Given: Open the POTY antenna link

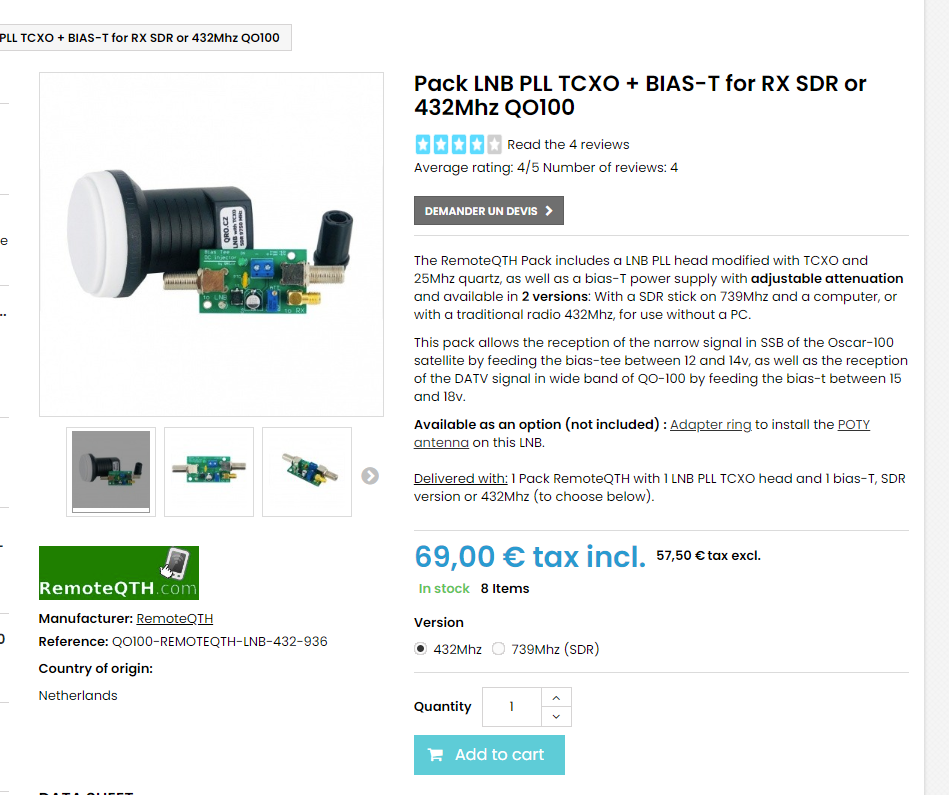Looking at the screenshot, I should point(642,433).
